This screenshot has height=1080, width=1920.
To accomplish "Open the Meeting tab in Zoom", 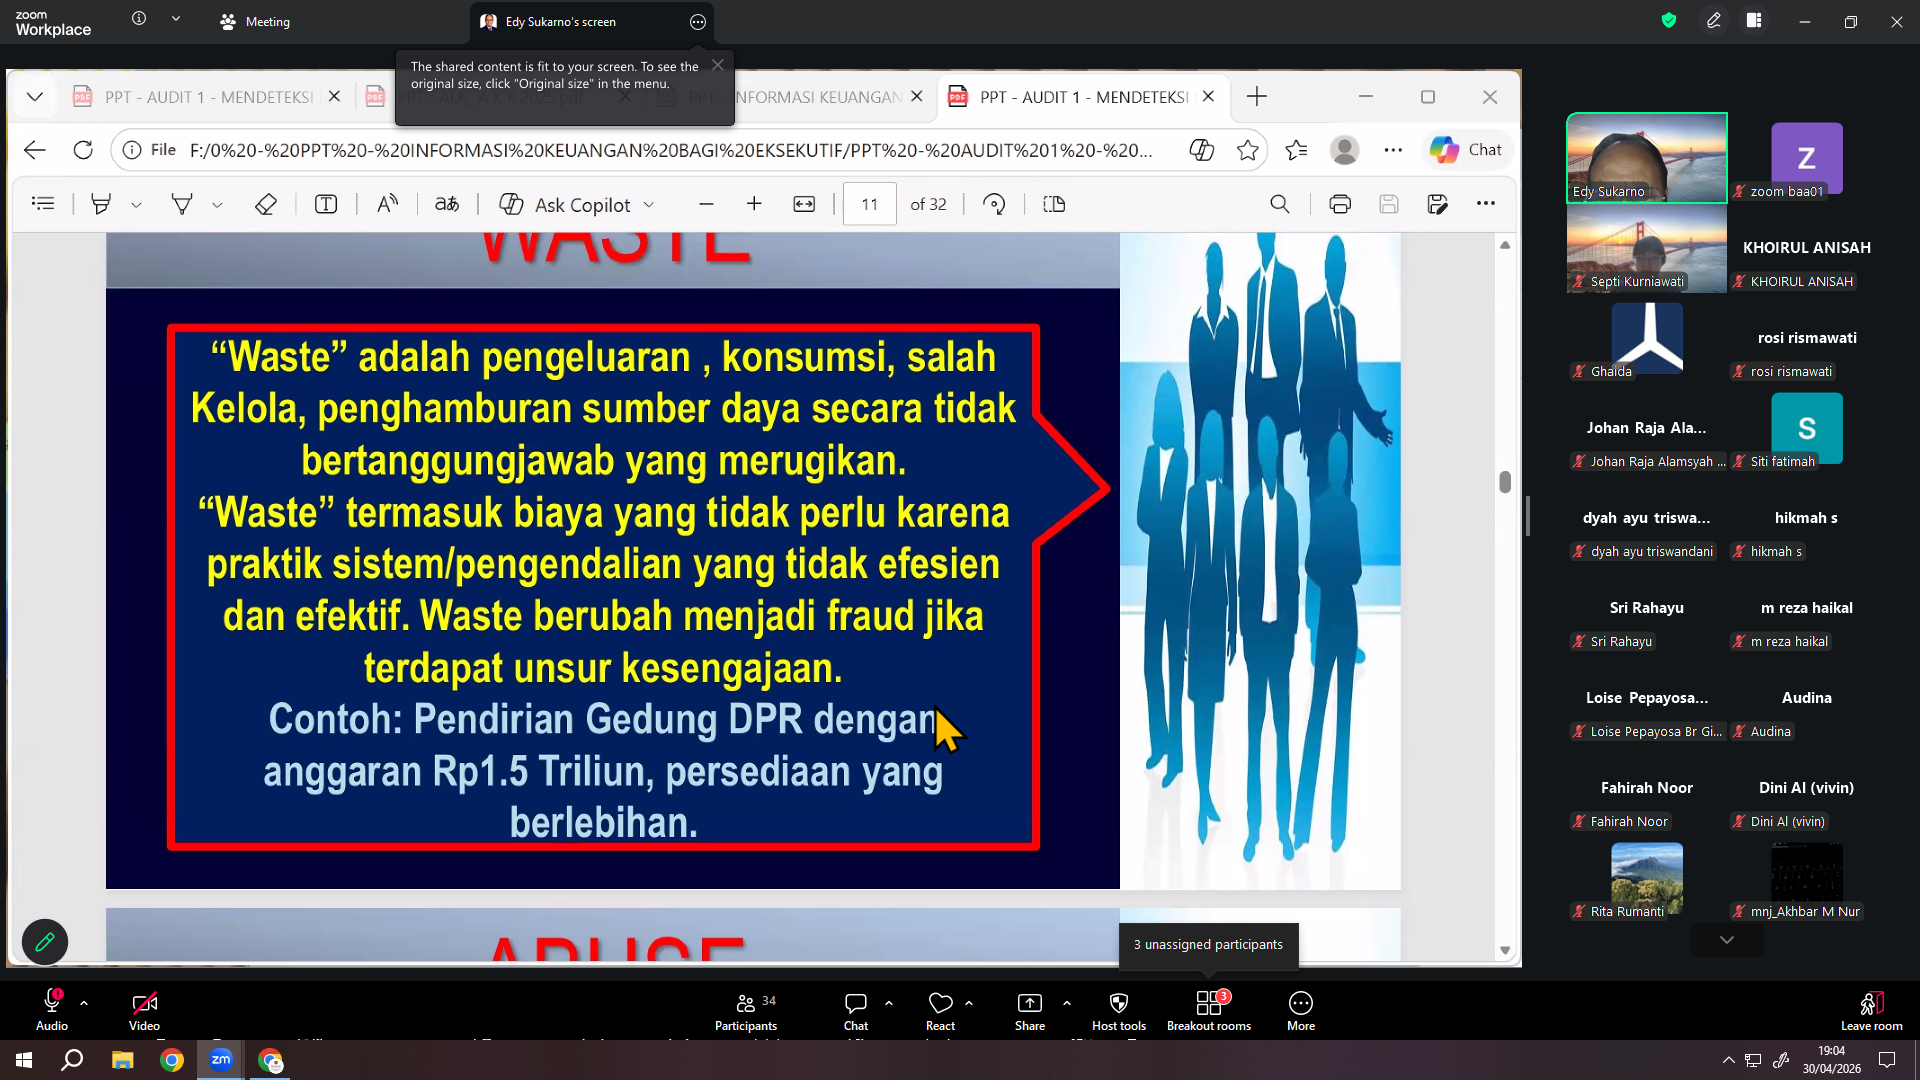I will 255,22.
